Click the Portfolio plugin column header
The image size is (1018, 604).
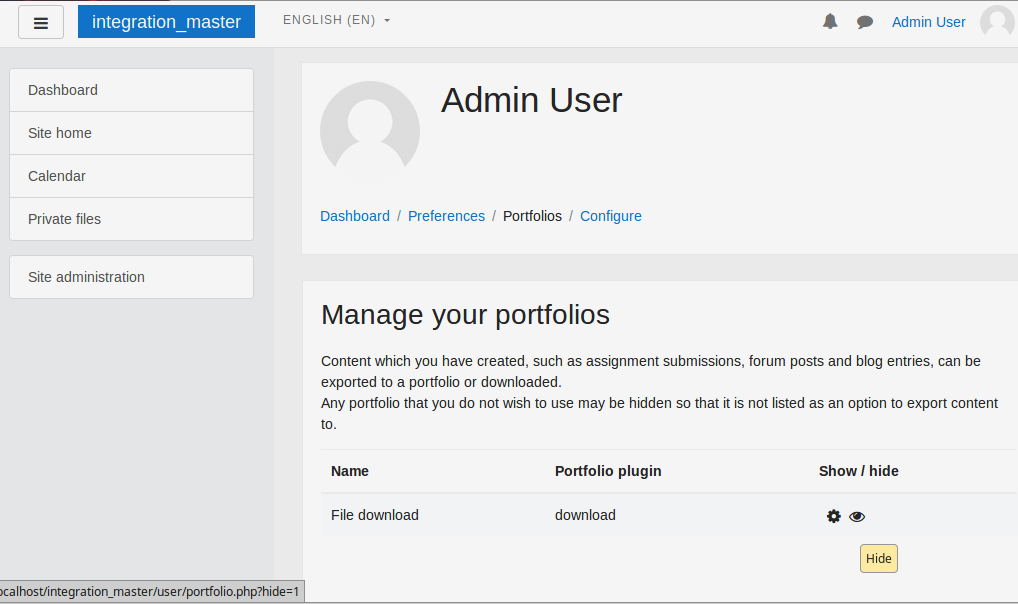pyautogui.click(x=608, y=471)
